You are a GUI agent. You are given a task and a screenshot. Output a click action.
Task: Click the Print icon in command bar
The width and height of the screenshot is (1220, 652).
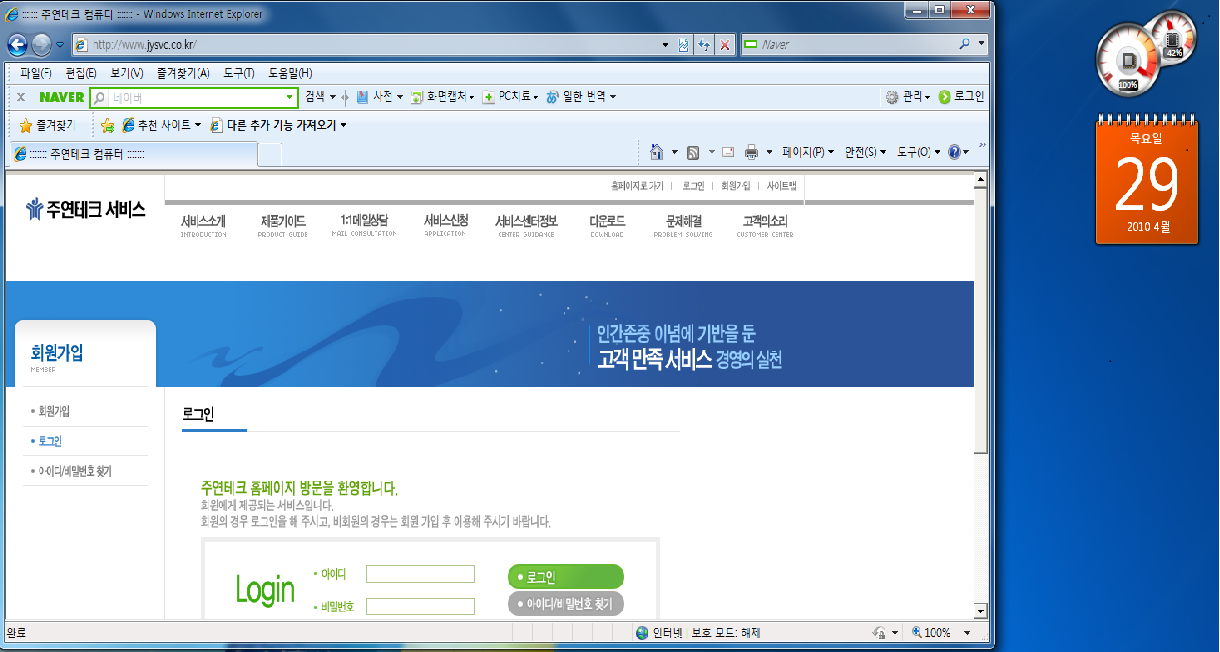[x=751, y=152]
